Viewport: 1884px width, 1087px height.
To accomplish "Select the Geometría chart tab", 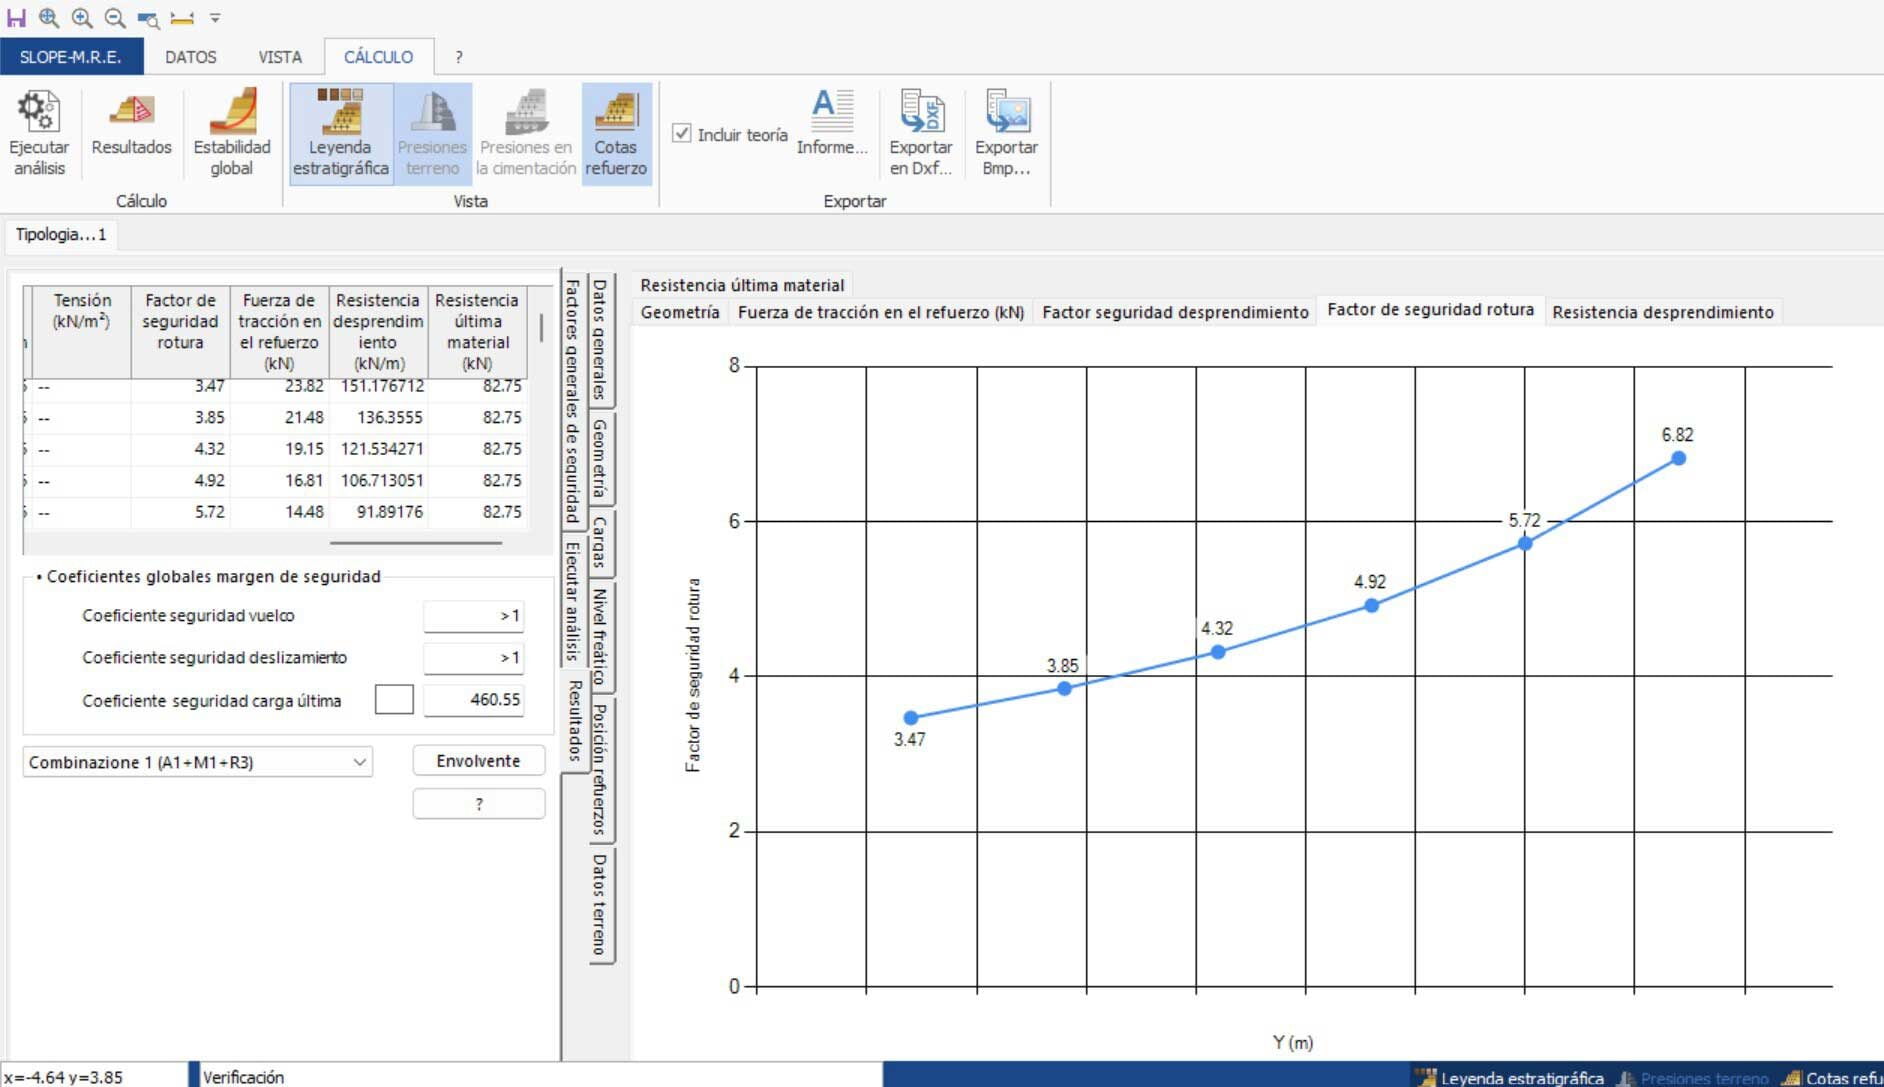I will tap(680, 312).
